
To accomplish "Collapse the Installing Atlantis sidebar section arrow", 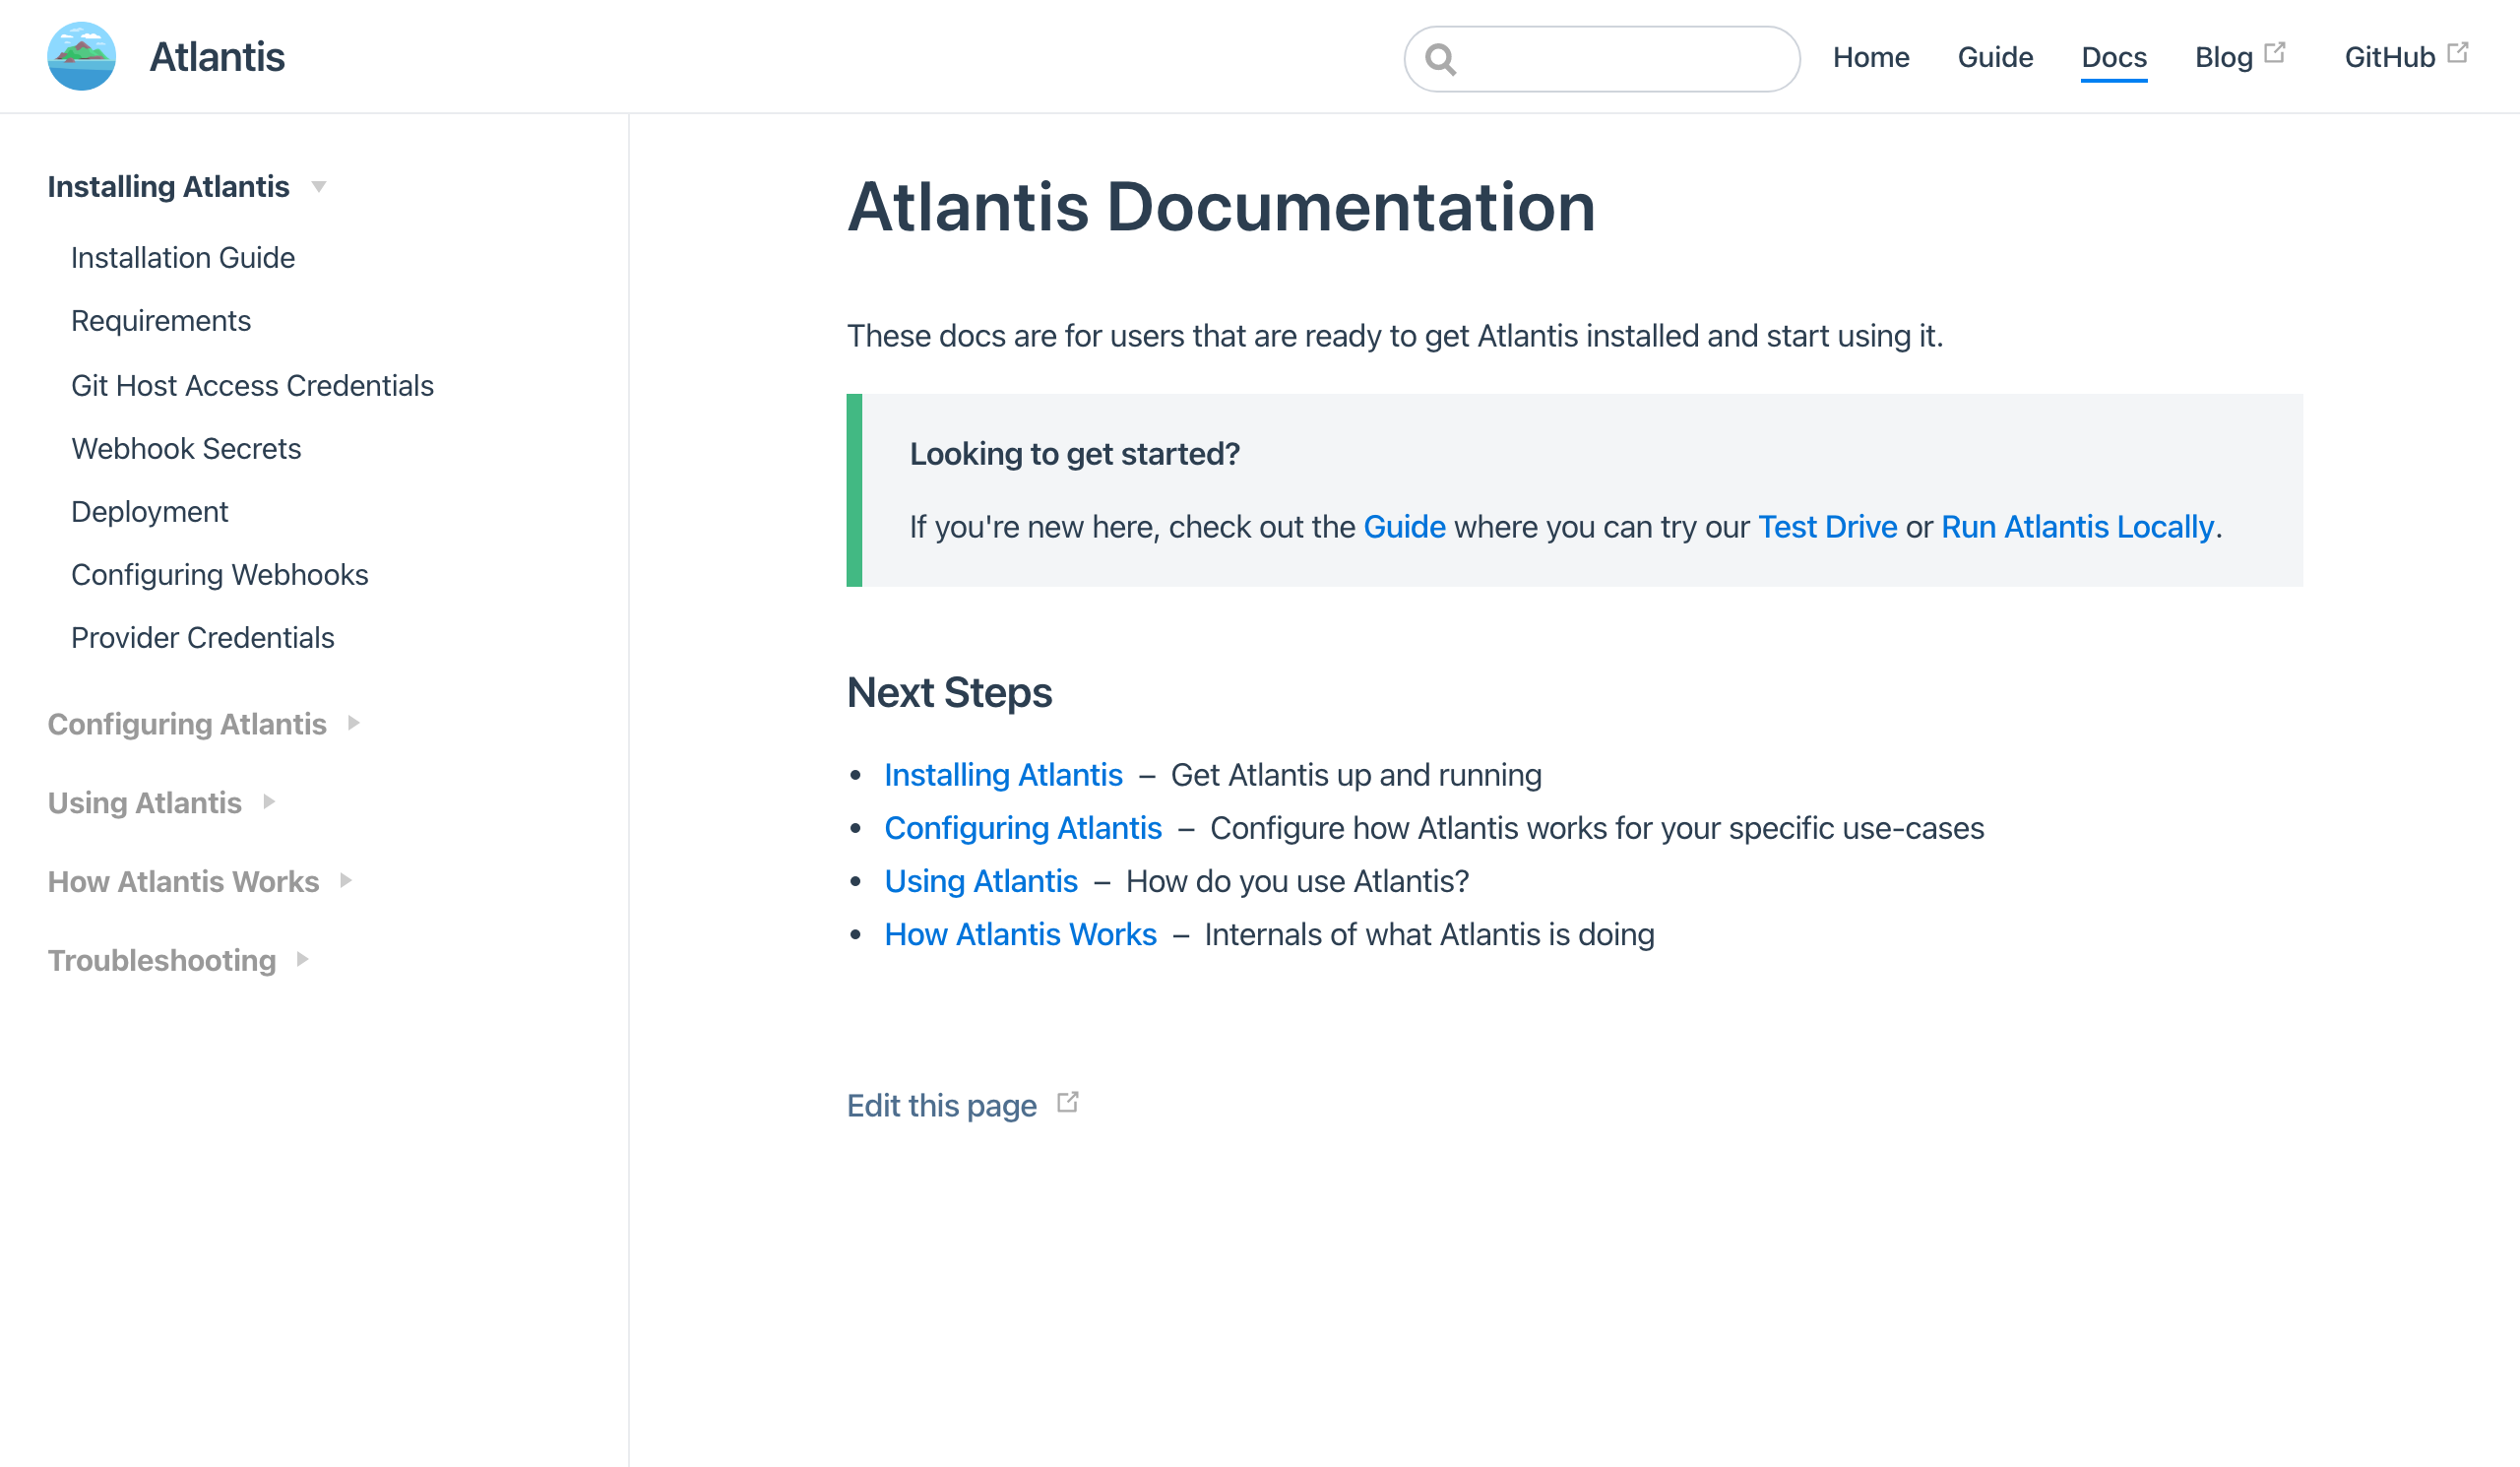I will (319, 187).
